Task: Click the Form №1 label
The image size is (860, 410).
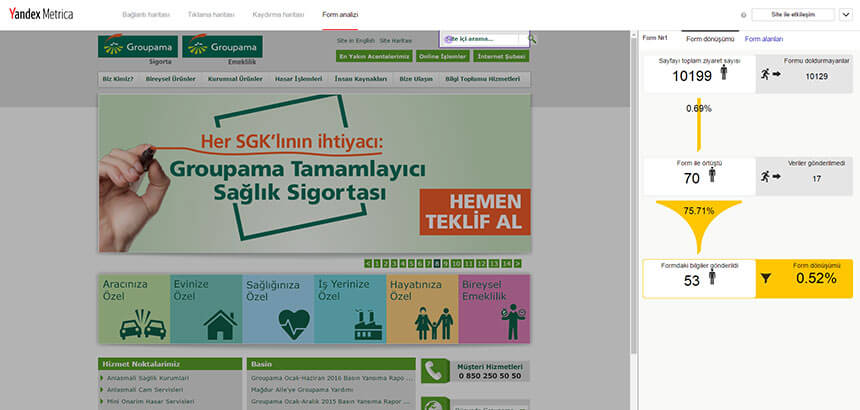Action: [x=655, y=38]
